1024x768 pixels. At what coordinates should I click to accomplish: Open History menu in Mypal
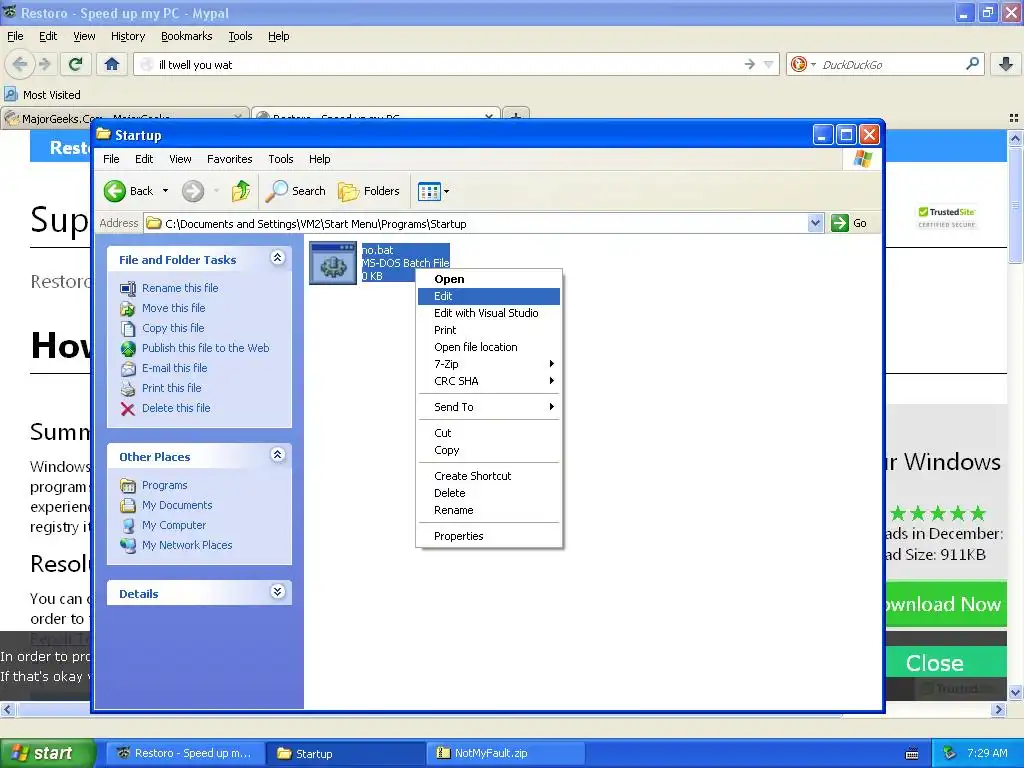(x=127, y=36)
